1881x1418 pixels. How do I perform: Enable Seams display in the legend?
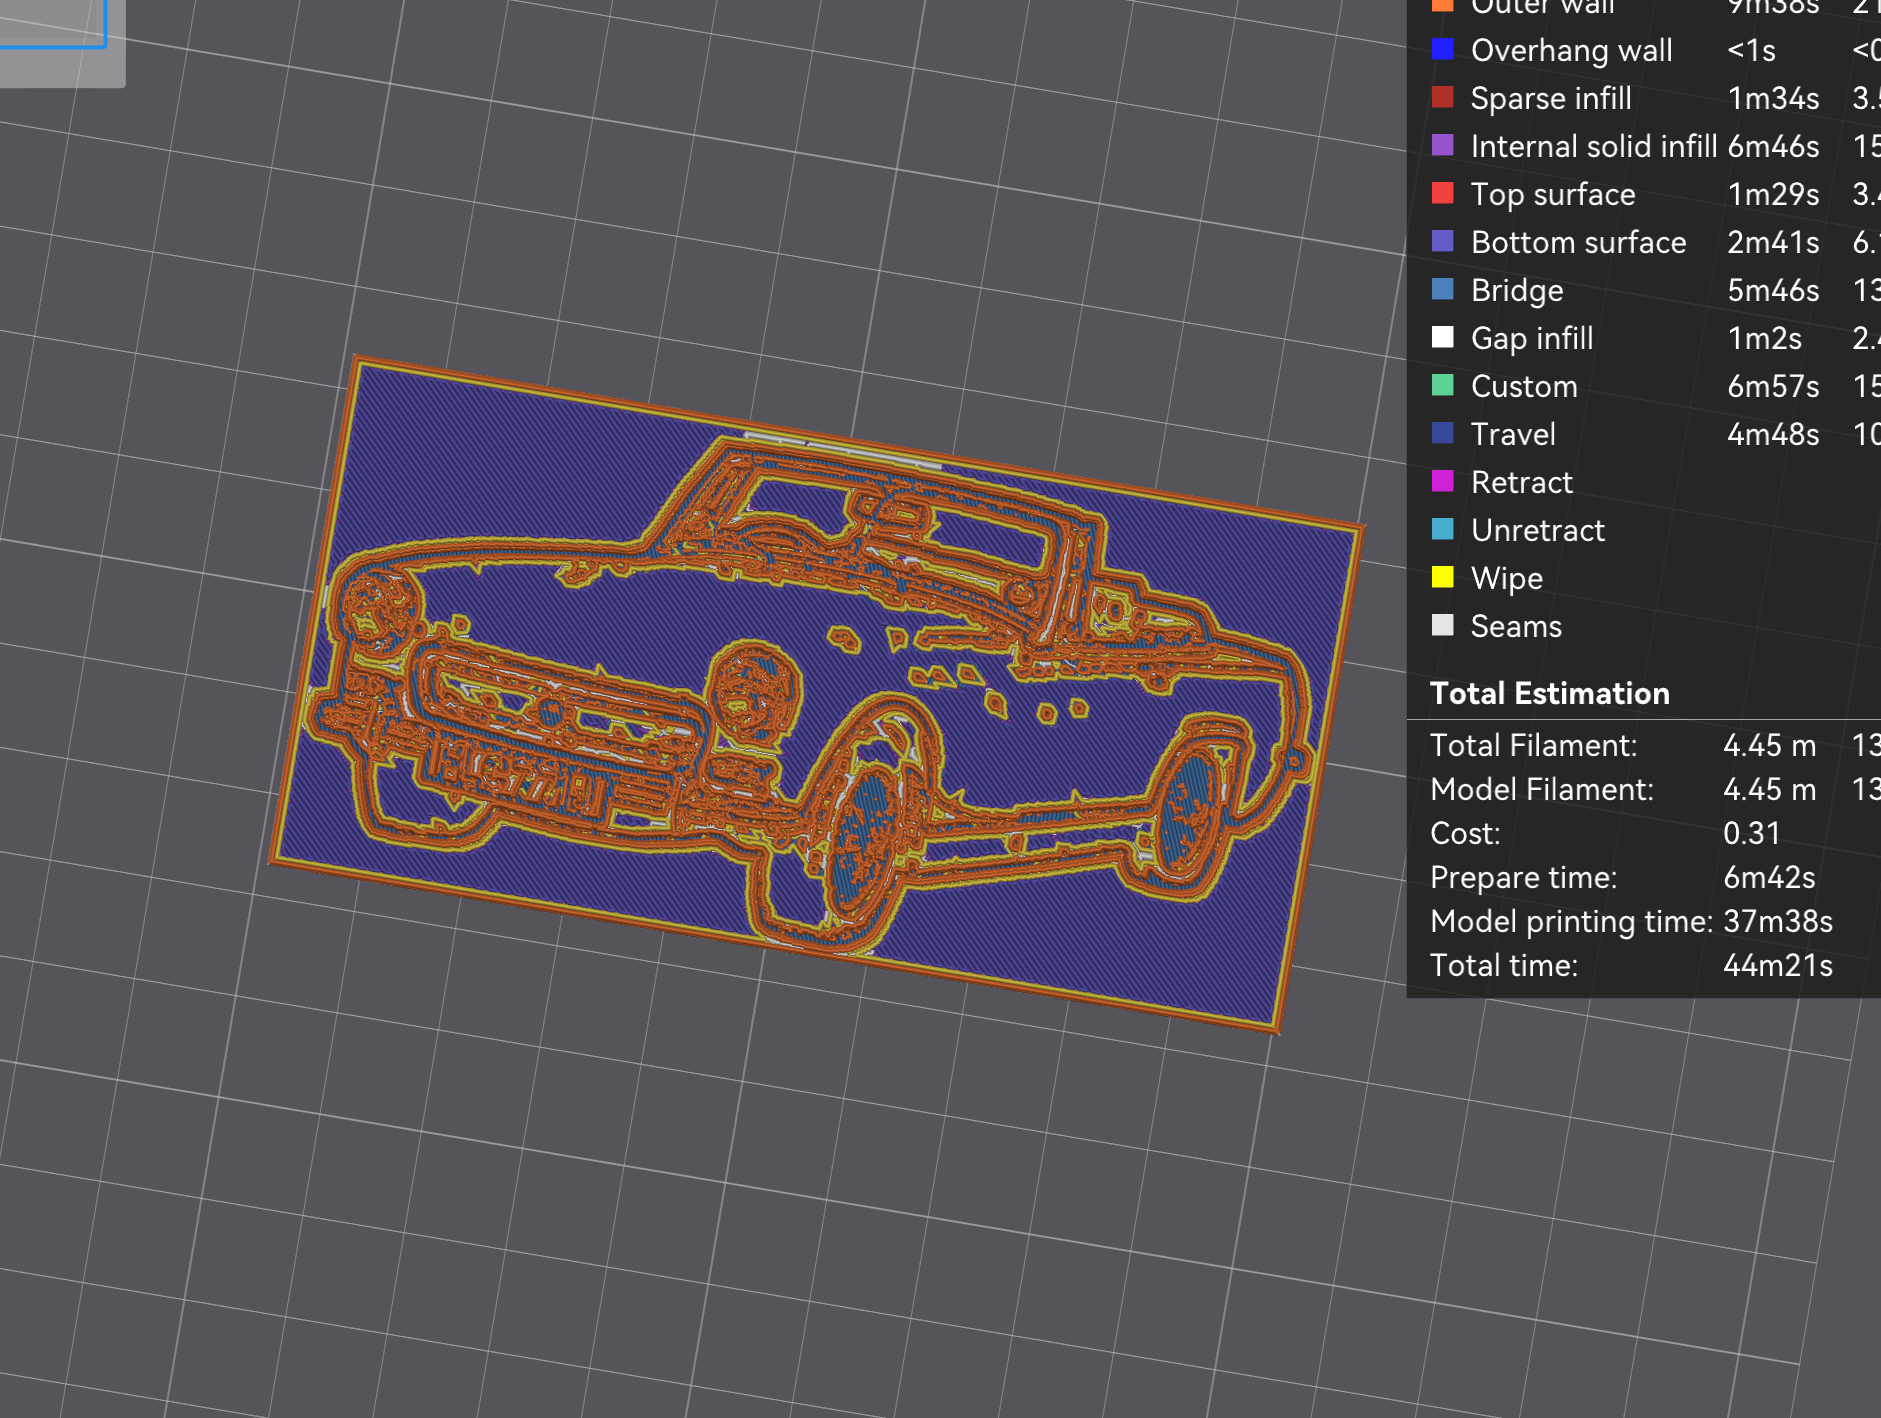point(1515,626)
